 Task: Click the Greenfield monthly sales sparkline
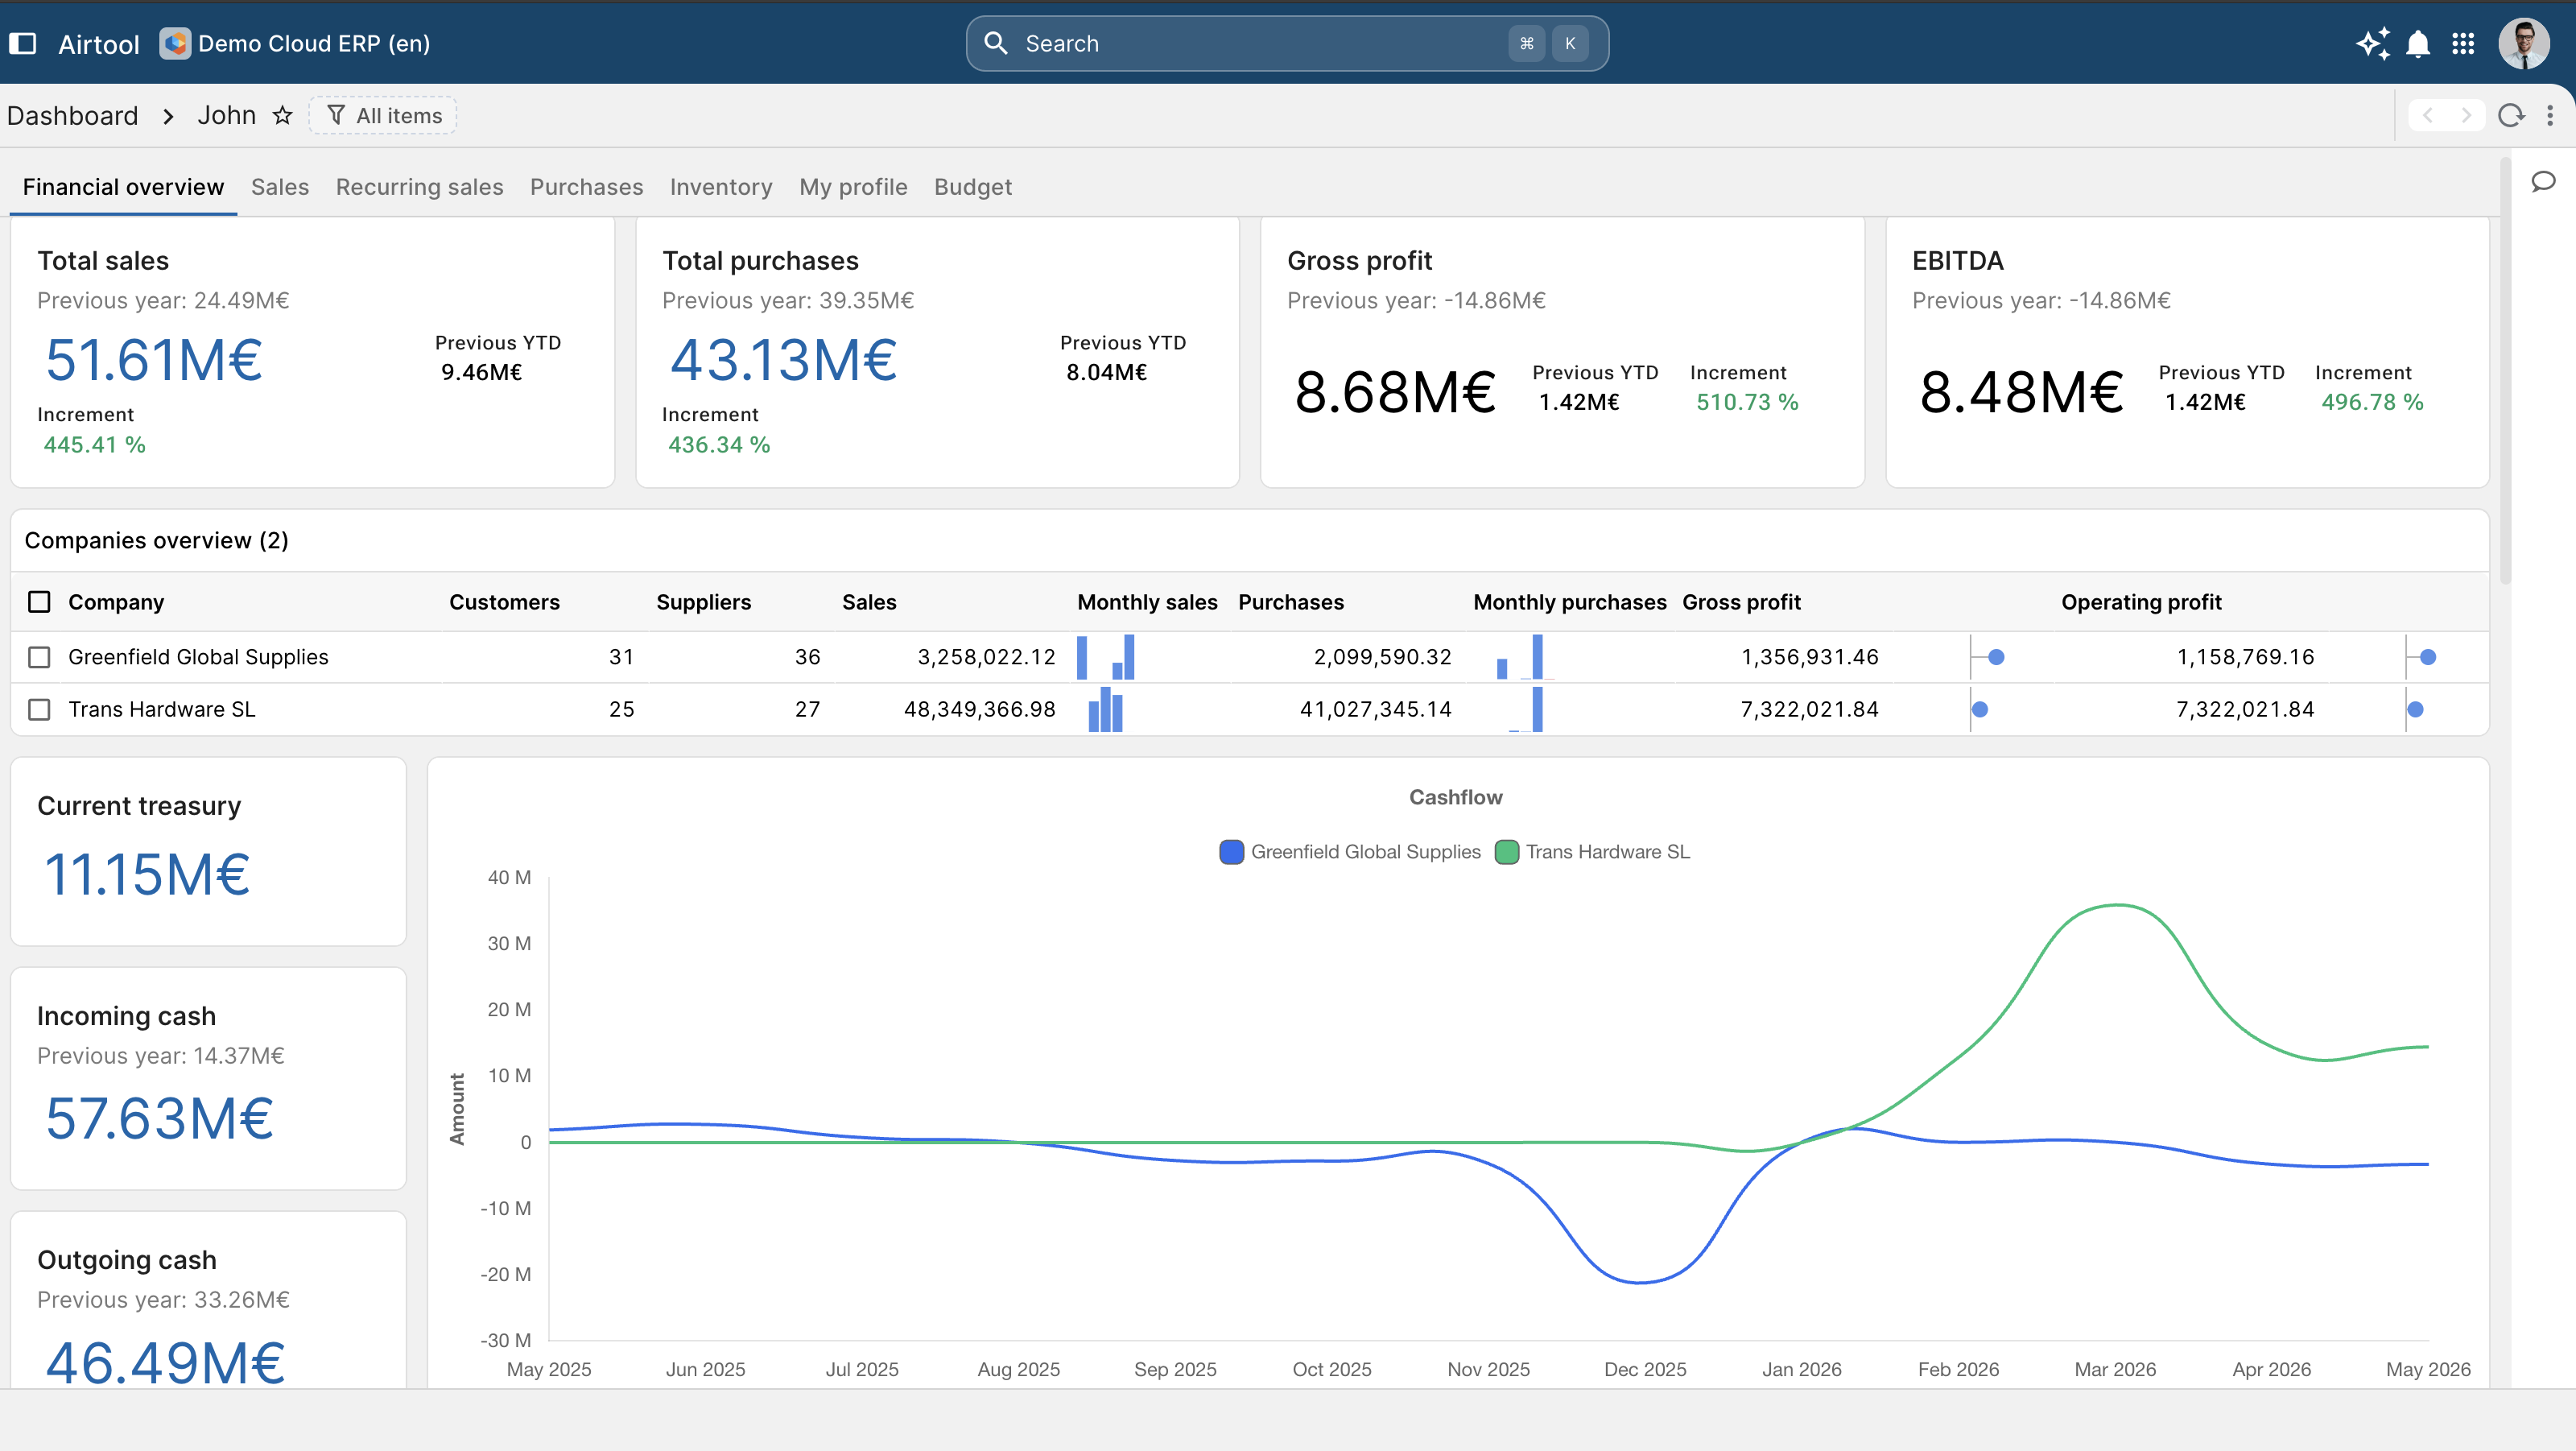pyautogui.click(x=1105, y=657)
